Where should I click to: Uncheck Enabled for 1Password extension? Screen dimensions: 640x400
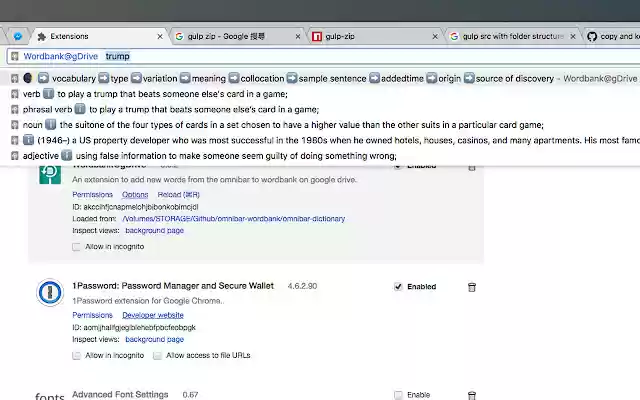tap(398, 287)
